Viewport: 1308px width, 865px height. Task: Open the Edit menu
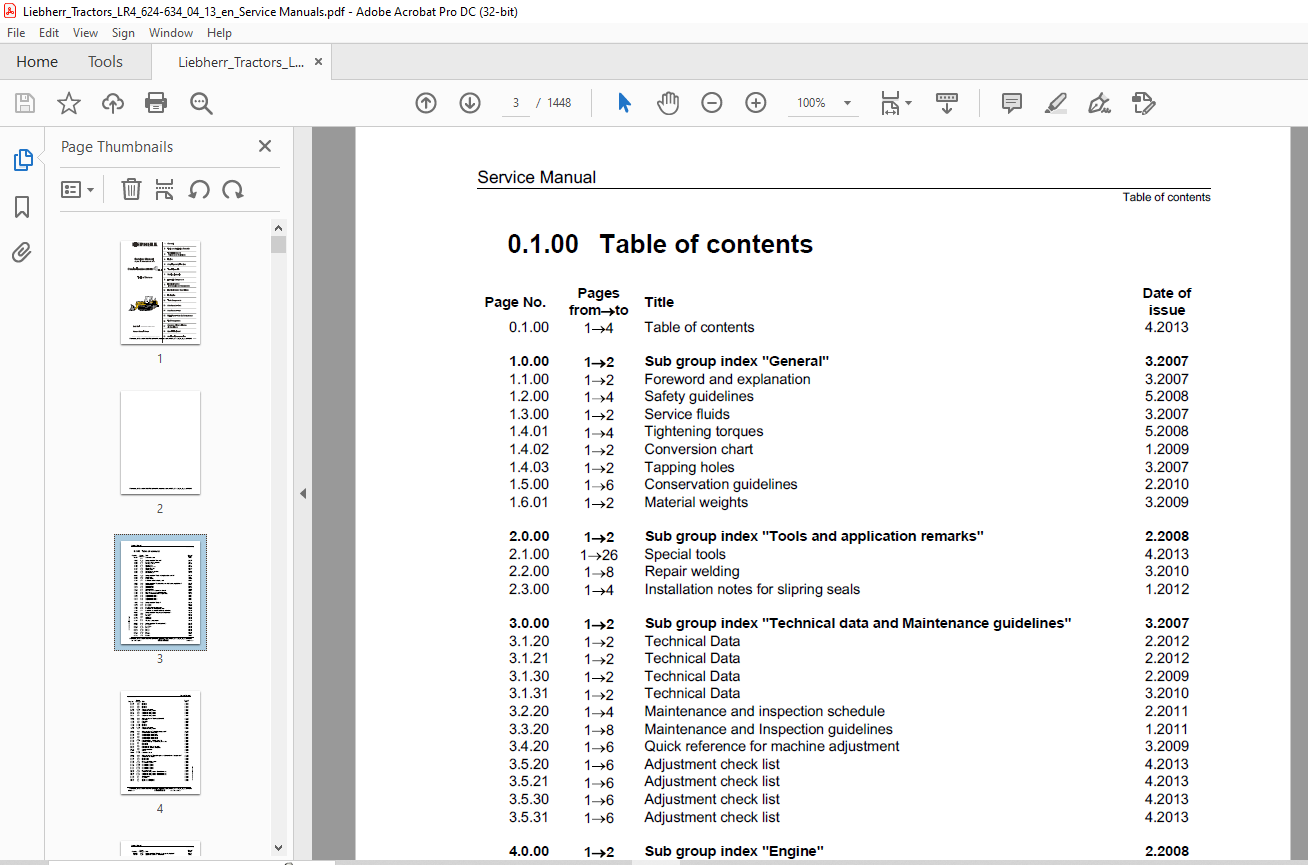click(x=49, y=33)
